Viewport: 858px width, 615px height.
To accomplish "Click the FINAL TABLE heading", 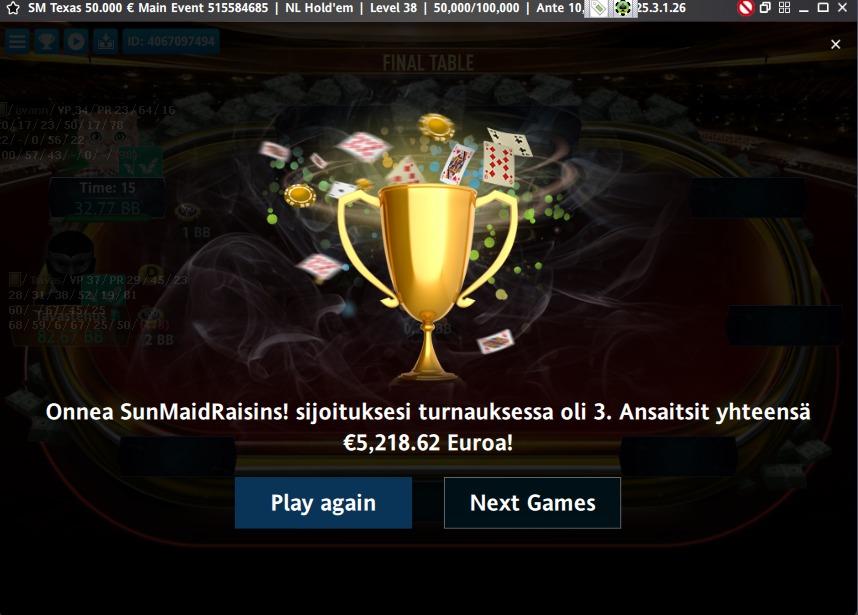I will pos(428,63).
